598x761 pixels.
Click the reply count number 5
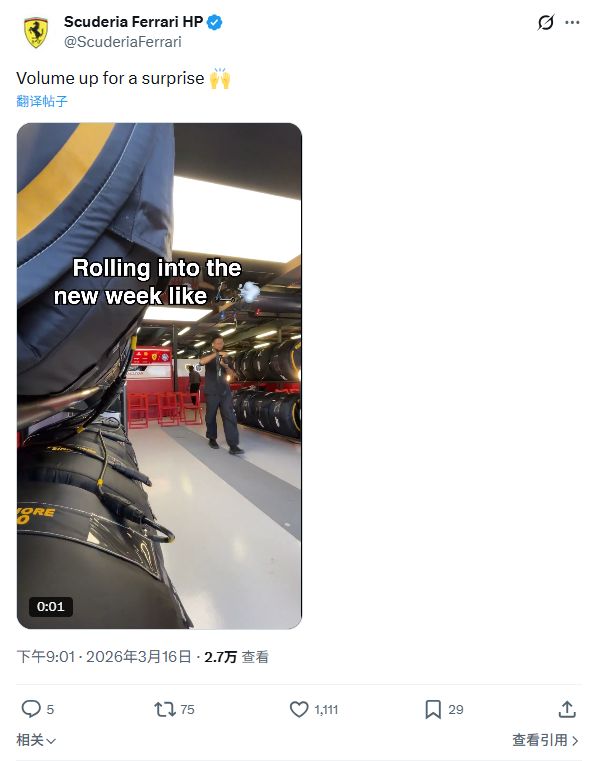tap(50, 710)
